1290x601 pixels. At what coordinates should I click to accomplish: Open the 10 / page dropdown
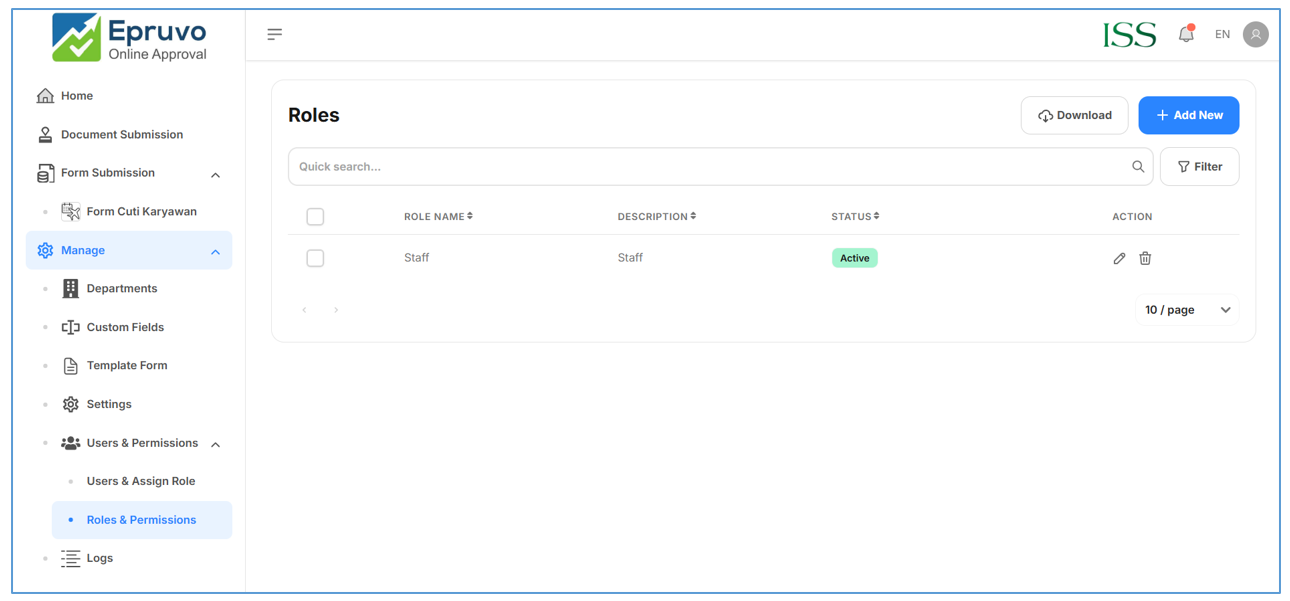tap(1187, 310)
